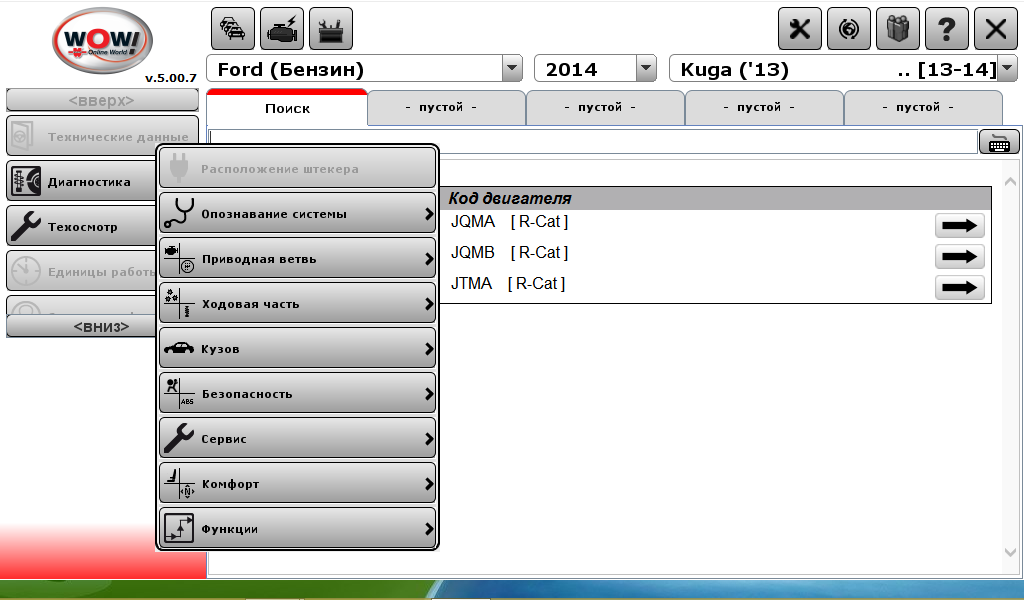Click the JQMA [R-Cat] engine code text
Image resolution: width=1024 pixels, height=600 pixels.
pyautogui.click(x=509, y=222)
